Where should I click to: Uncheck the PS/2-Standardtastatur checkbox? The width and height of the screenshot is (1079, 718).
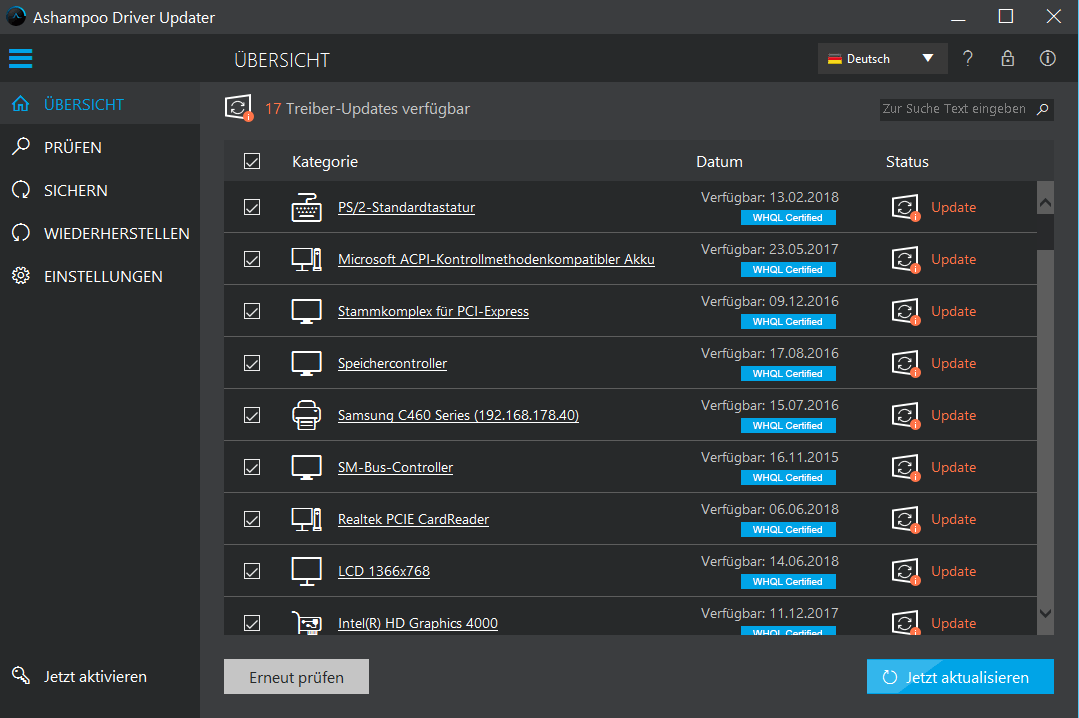click(x=252, y=207)
